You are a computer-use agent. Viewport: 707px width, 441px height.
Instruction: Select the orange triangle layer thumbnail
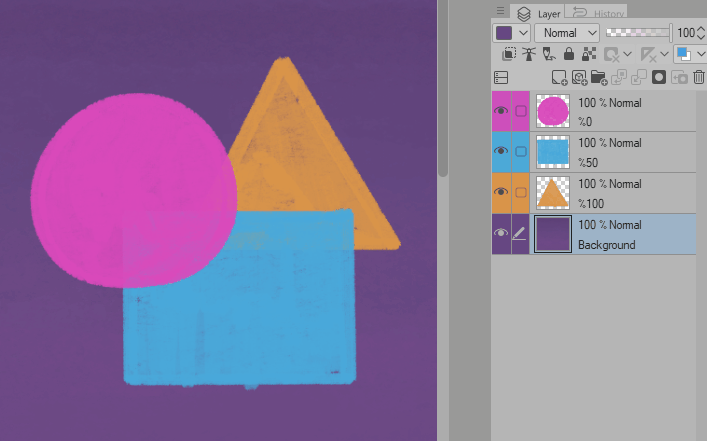(x=553, y=193)
